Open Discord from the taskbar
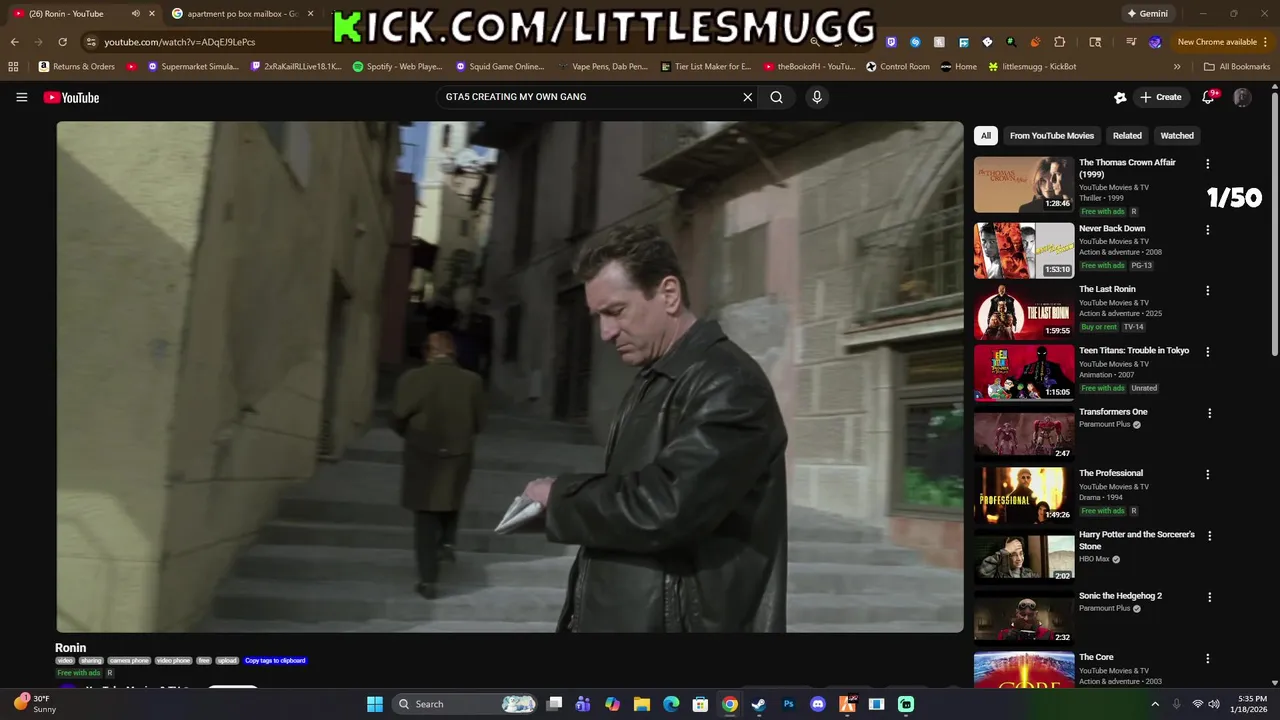 pyautogui.click(x=818, y=704)
